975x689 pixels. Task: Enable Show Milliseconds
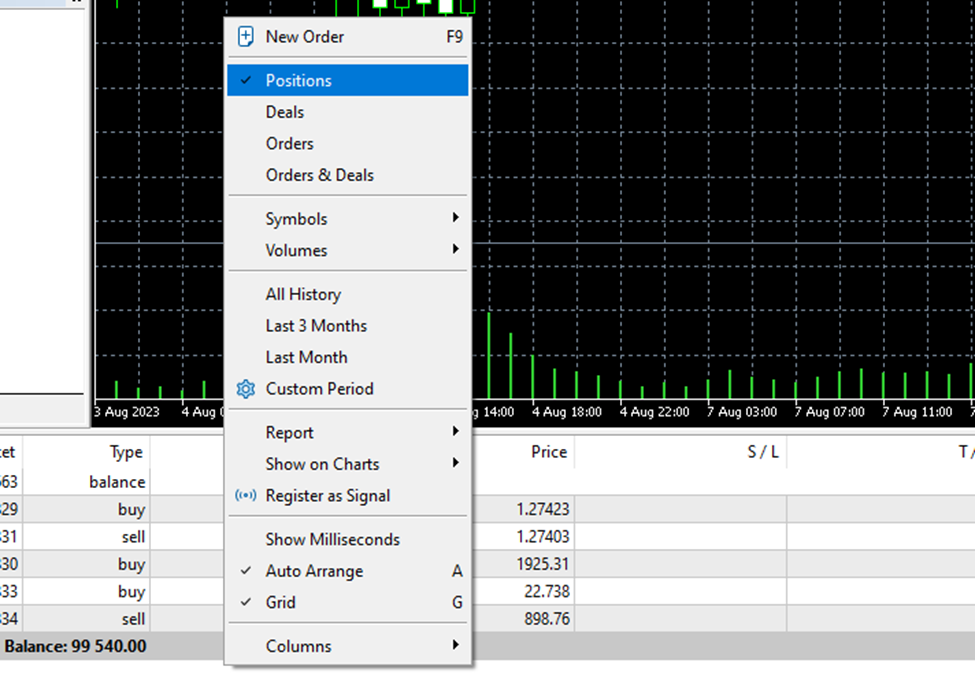coord(348,539)
